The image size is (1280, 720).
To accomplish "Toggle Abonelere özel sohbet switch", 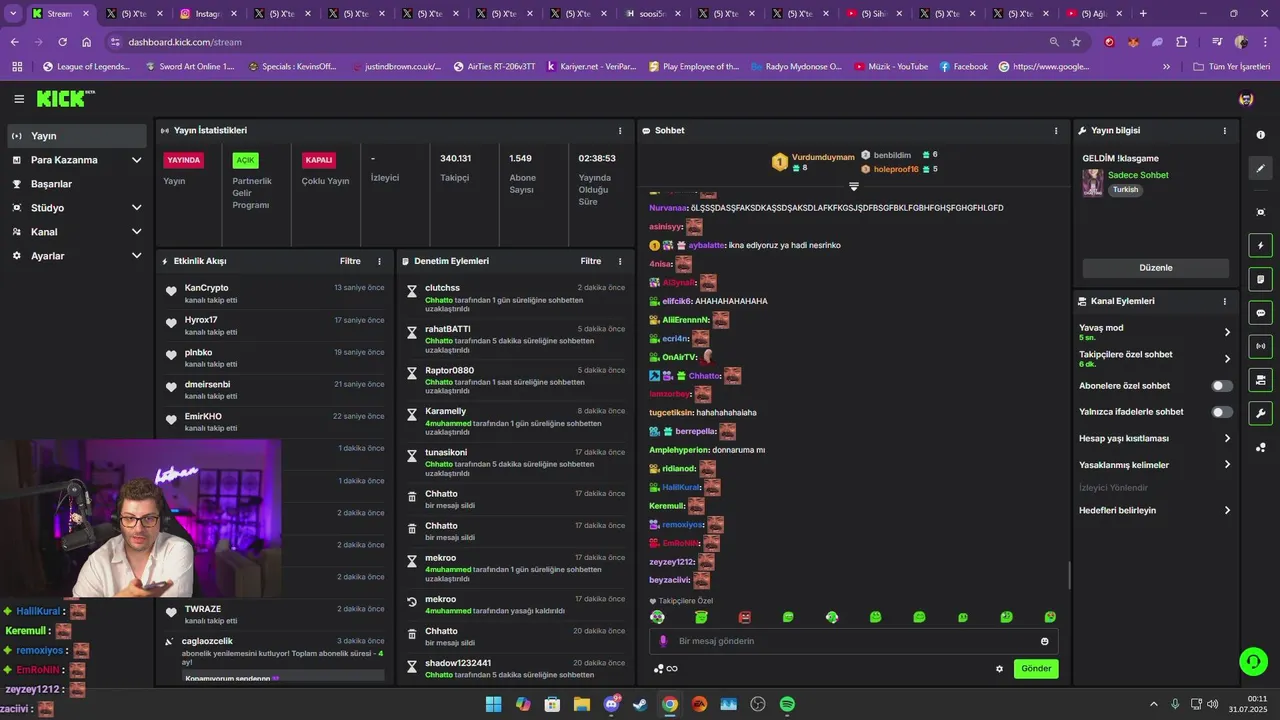I will tap(1222, 386).
